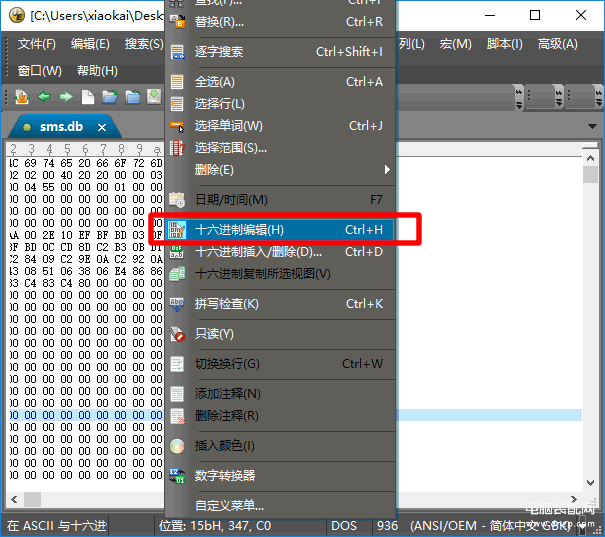605x537 pixels.
Task: Choose 选择范围(S)... menu entry
Action: pos(281,148)
